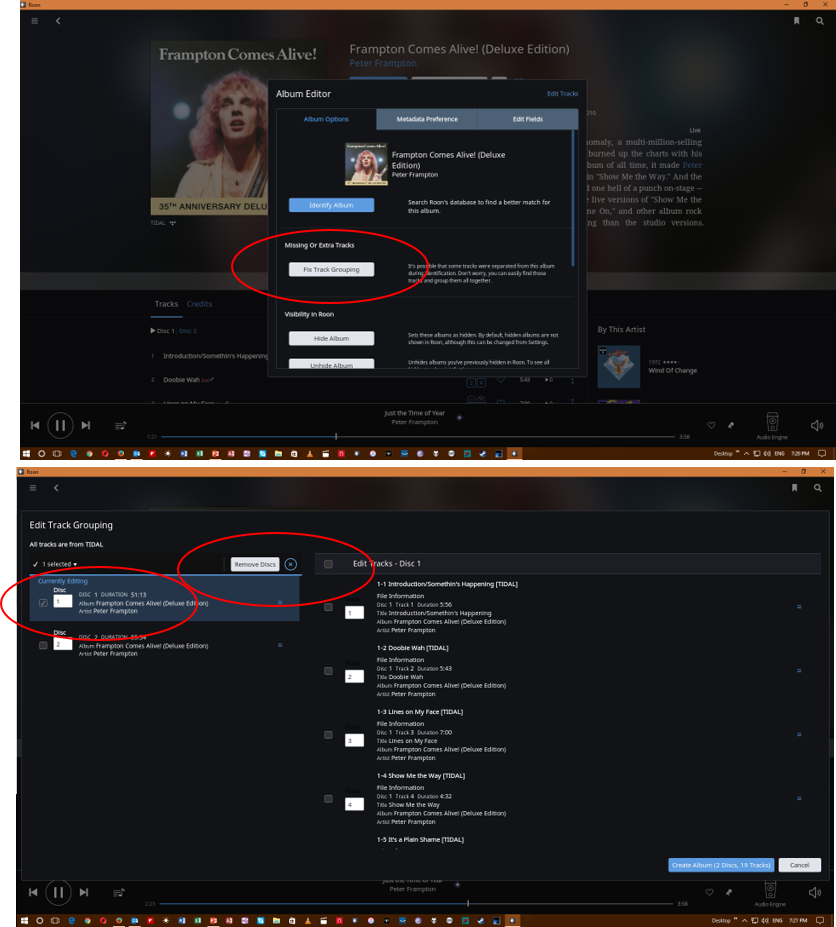
Task: Tick the select-all checkbox beside Edit Tracks - Disc 1
Action: pos(328,564)
